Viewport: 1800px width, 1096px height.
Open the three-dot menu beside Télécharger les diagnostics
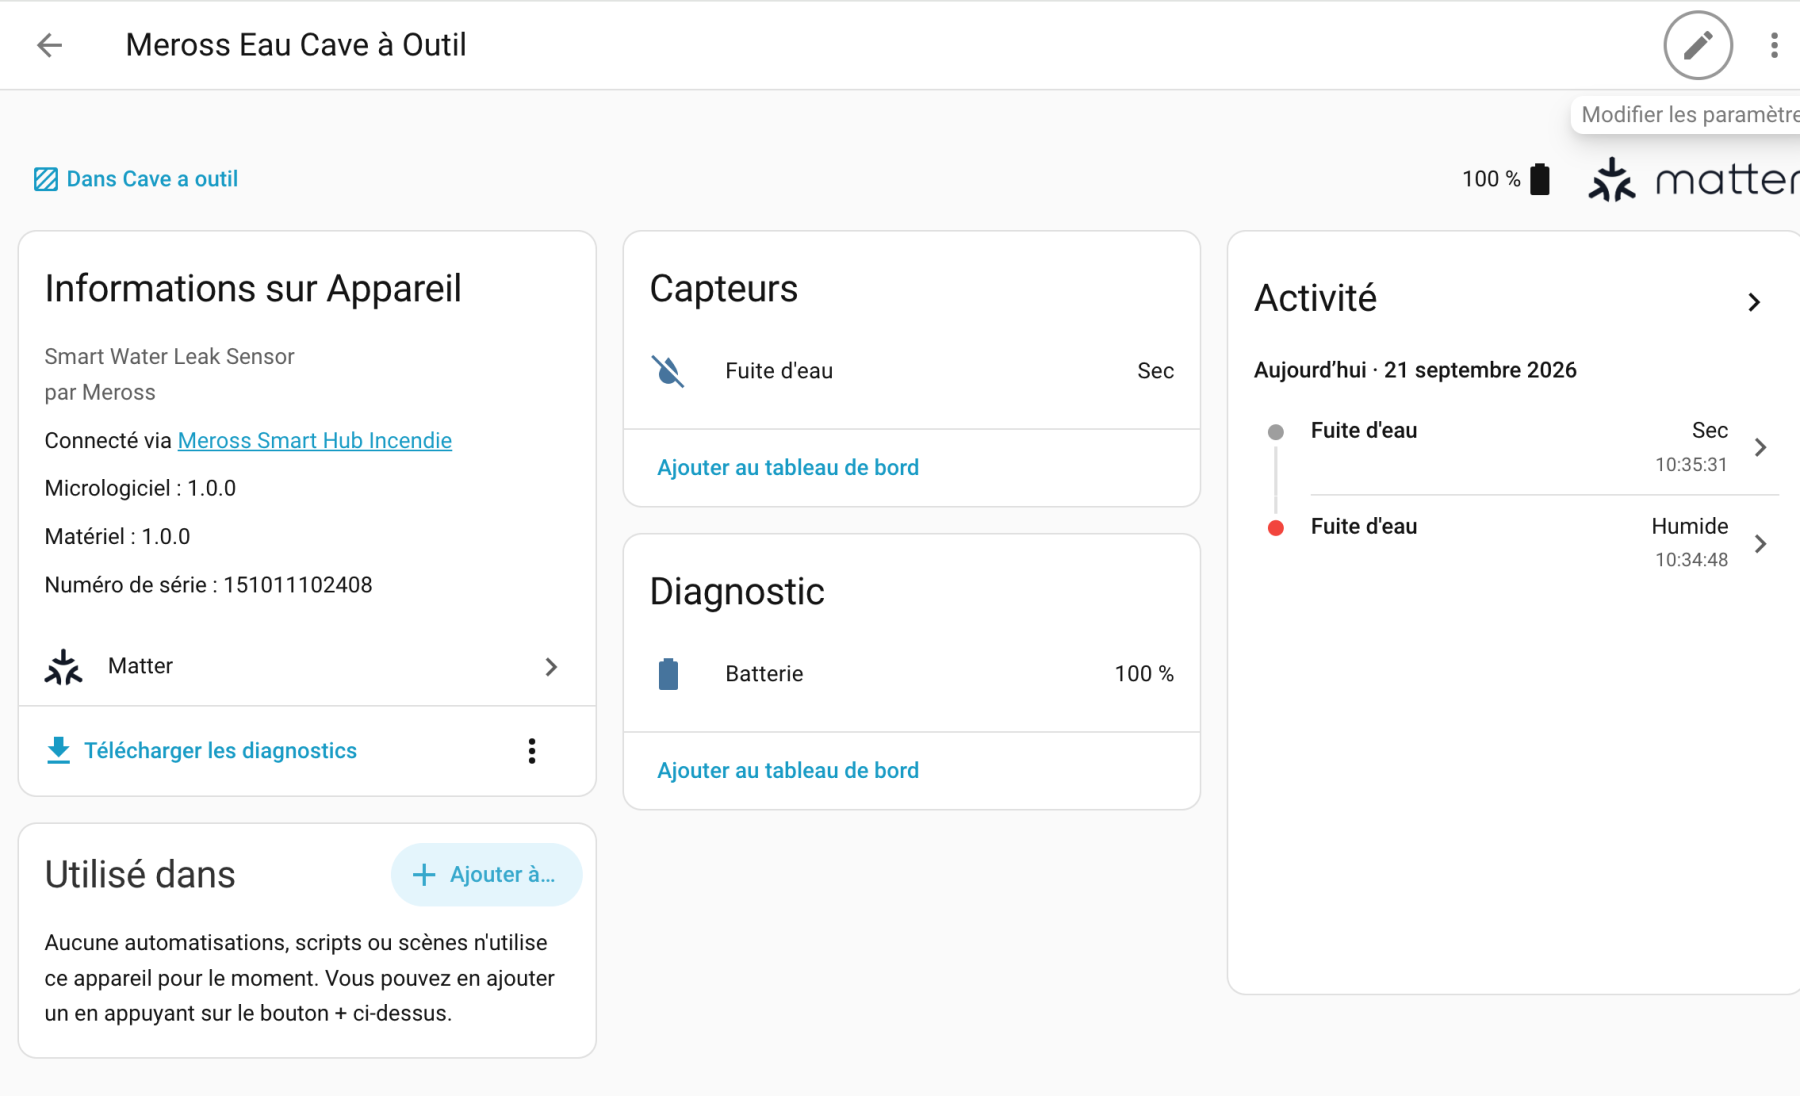532,751
